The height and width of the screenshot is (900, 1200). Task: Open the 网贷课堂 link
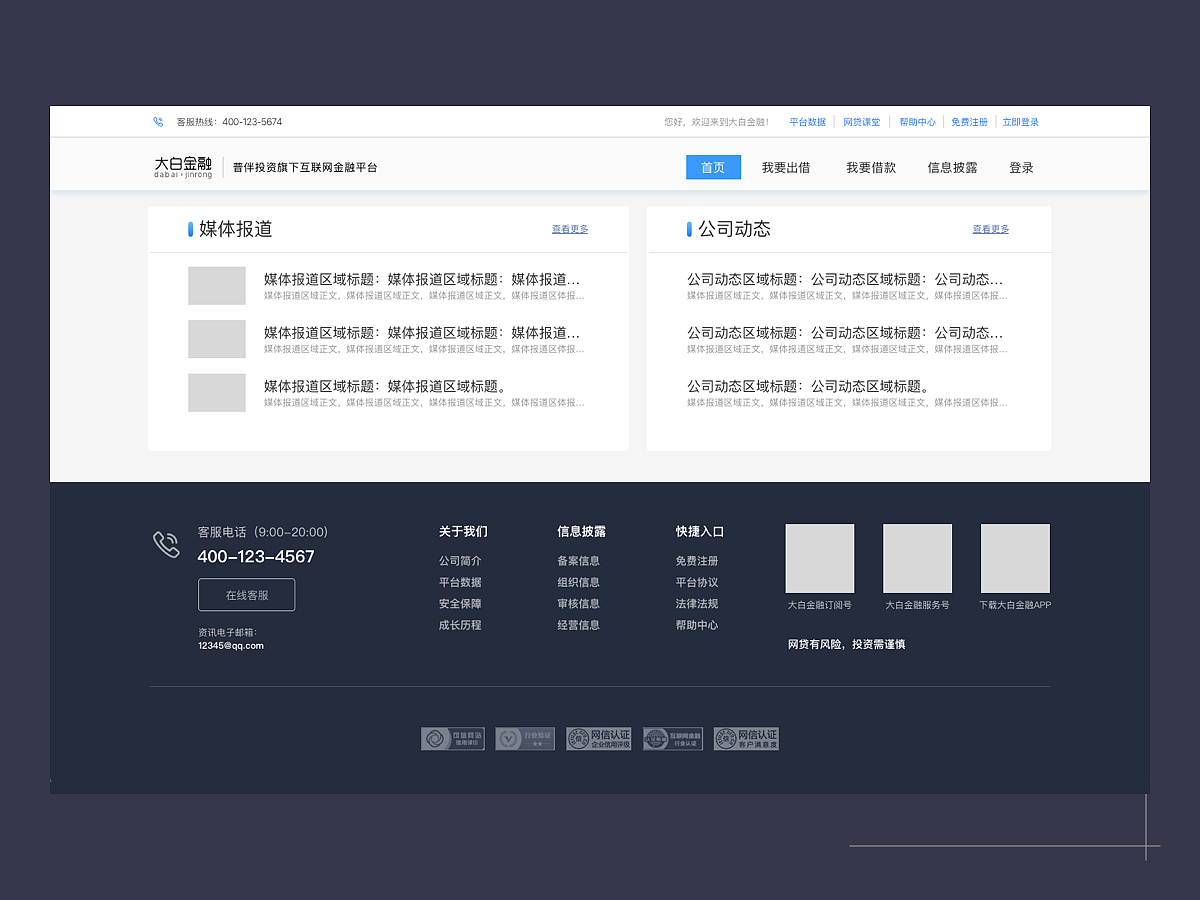point(861,121)
